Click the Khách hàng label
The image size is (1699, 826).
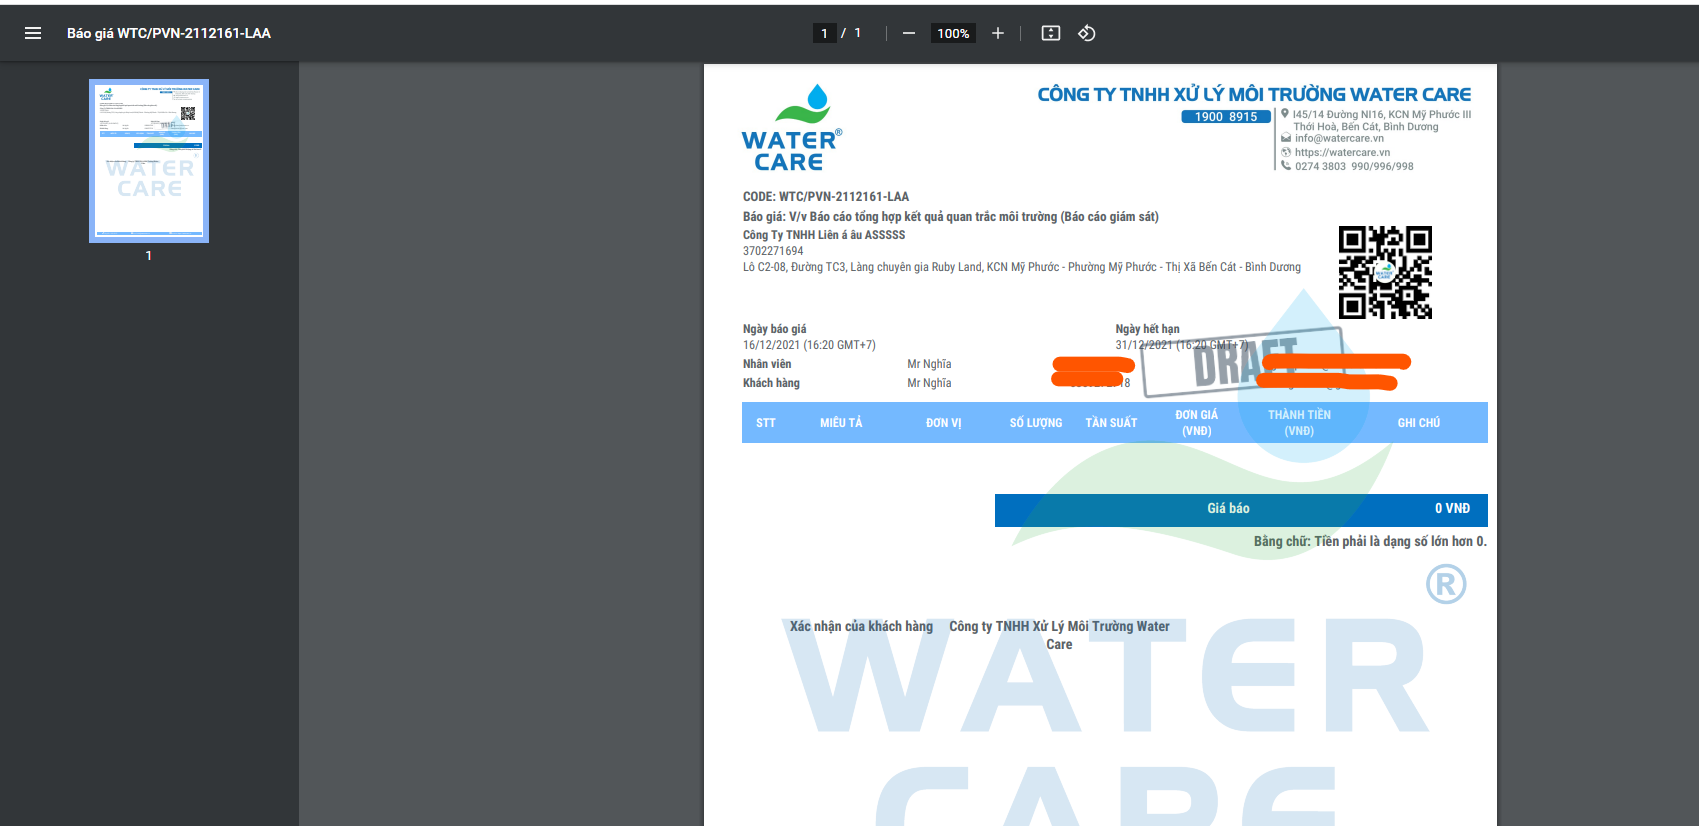click(x=771, y=383)
